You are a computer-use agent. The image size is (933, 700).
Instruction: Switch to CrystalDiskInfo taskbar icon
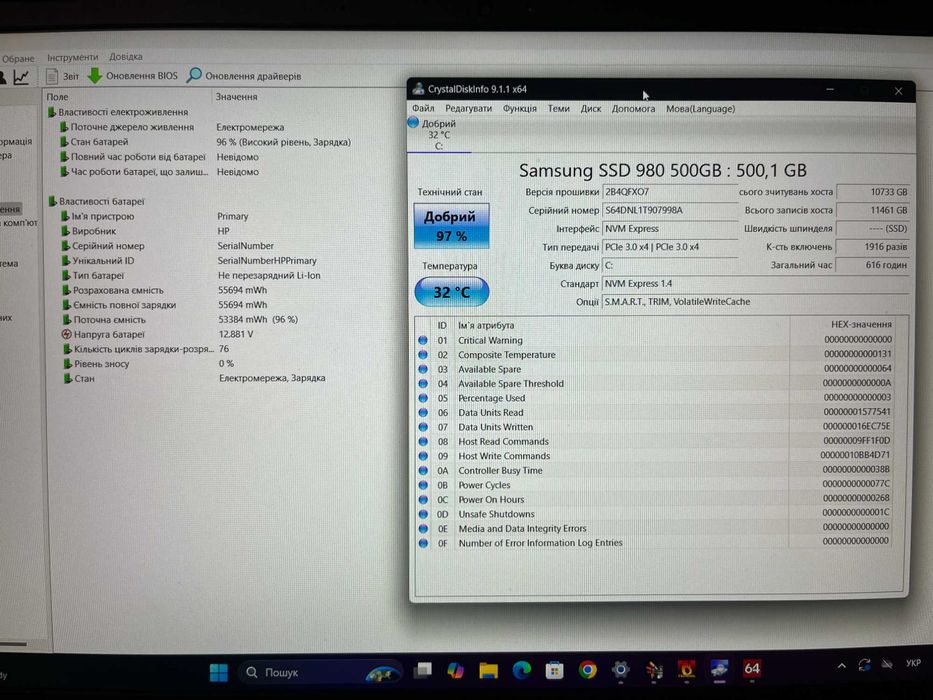[x=719, y=668]
